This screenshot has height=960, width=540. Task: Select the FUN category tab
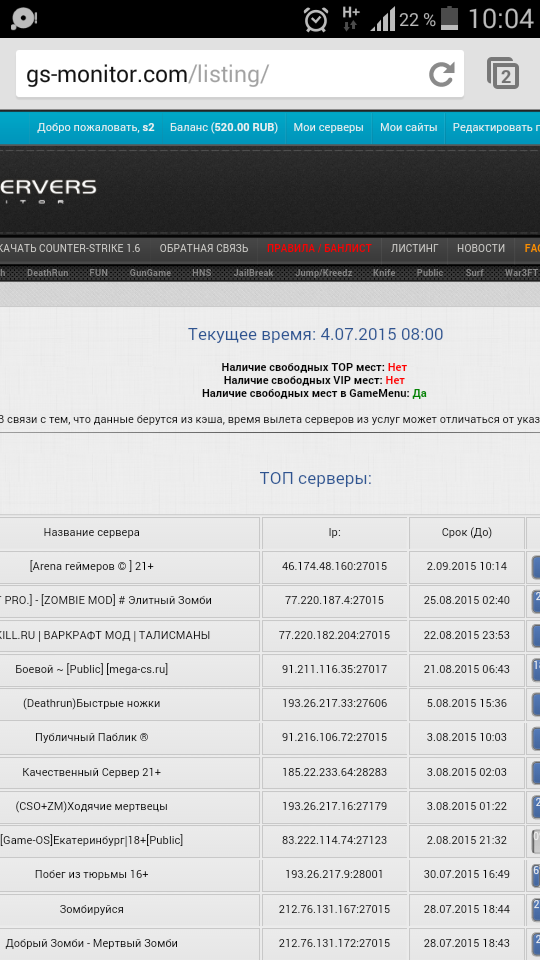(x=99, y=273)
